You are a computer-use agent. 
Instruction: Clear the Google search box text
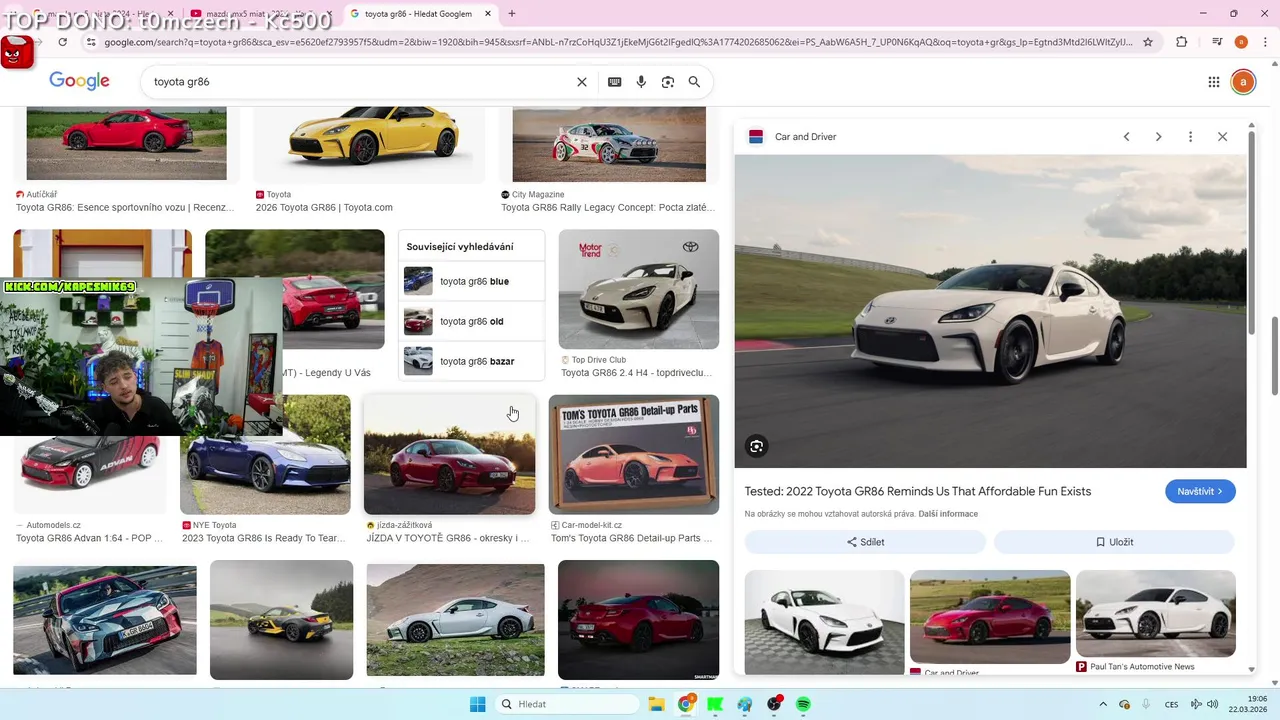coord(582,82)
